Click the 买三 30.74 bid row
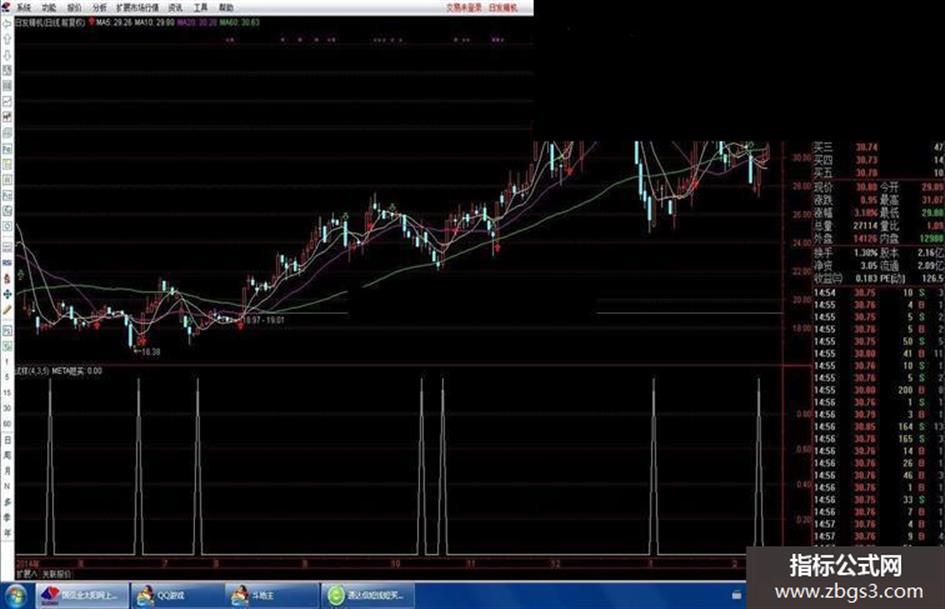Screen dimensions: 945x609 (x=878, y=147)
